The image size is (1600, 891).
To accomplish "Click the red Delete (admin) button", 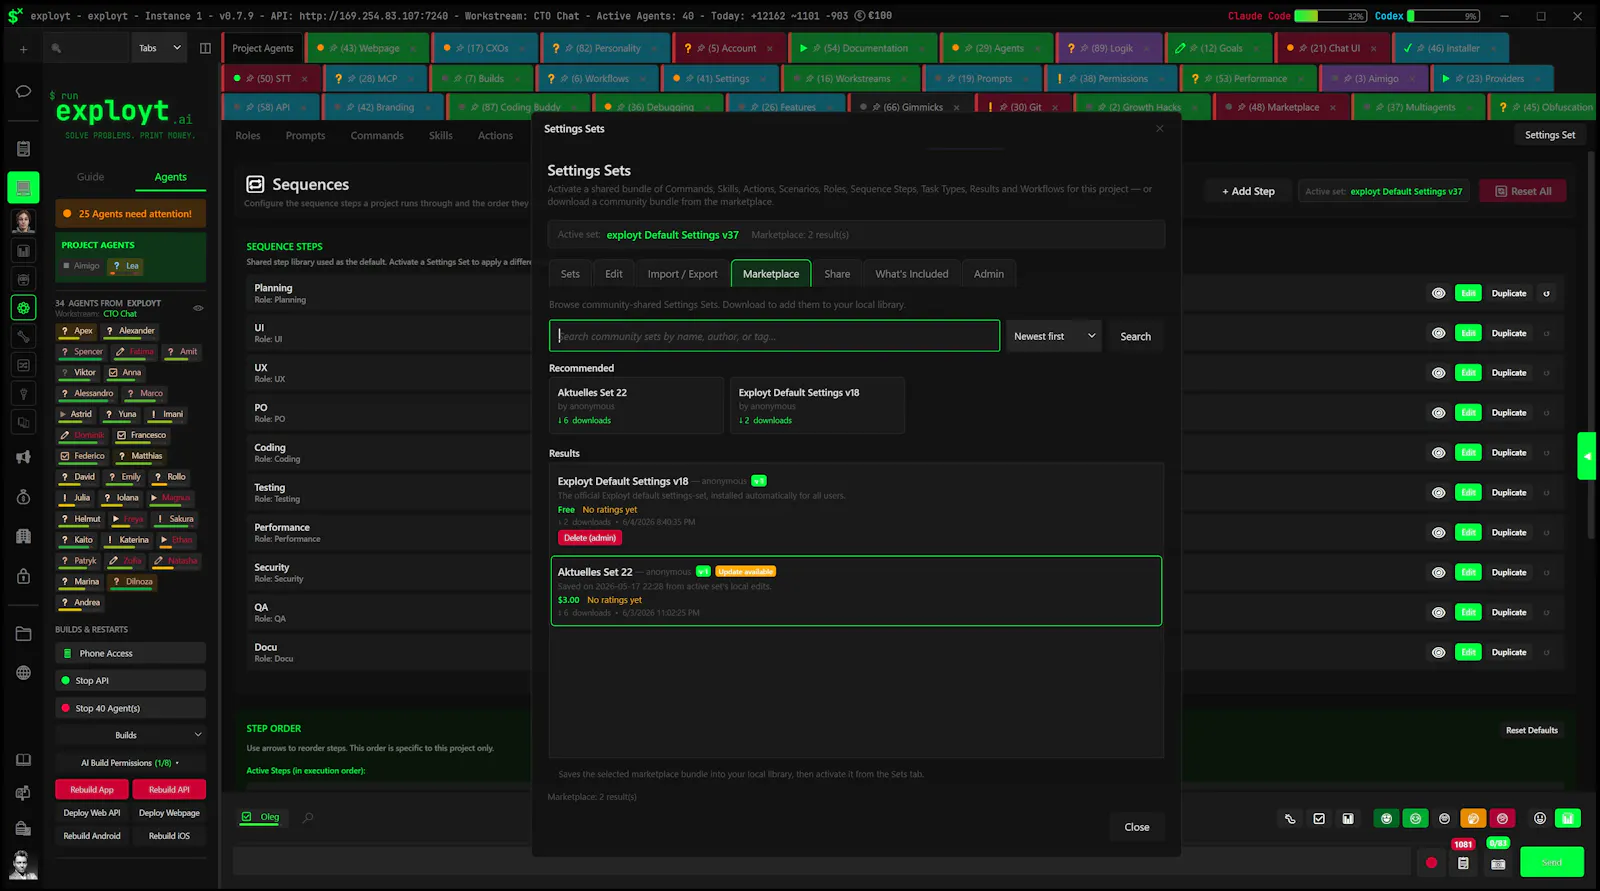I will click(590, 538).
